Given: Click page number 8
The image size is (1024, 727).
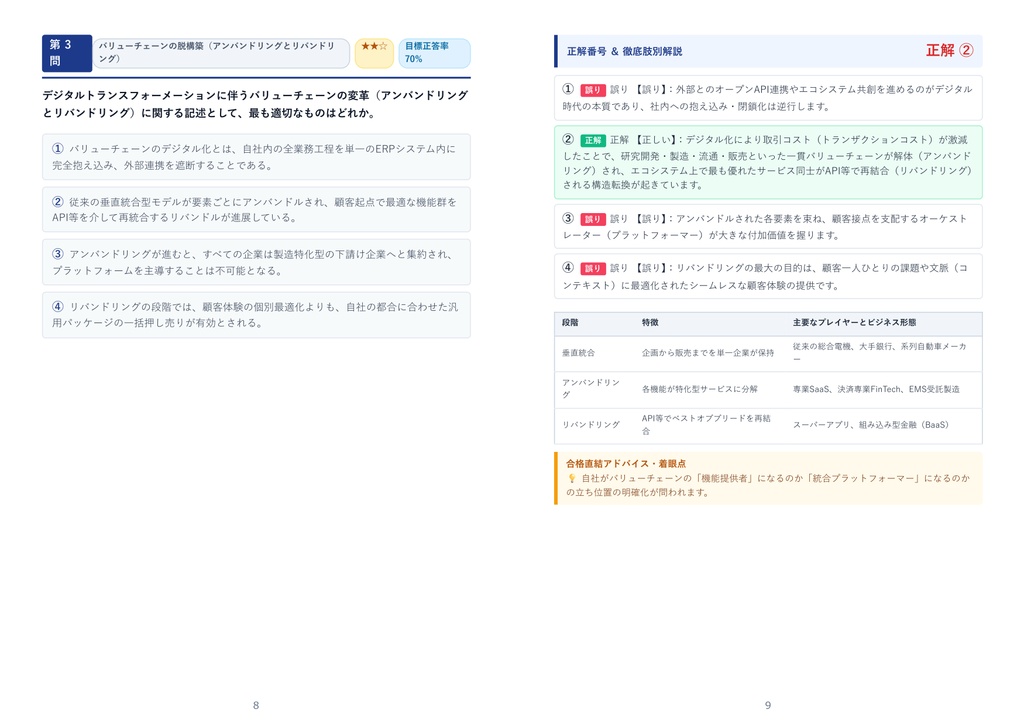Looking at the screenshot, I should coord(256,705).
